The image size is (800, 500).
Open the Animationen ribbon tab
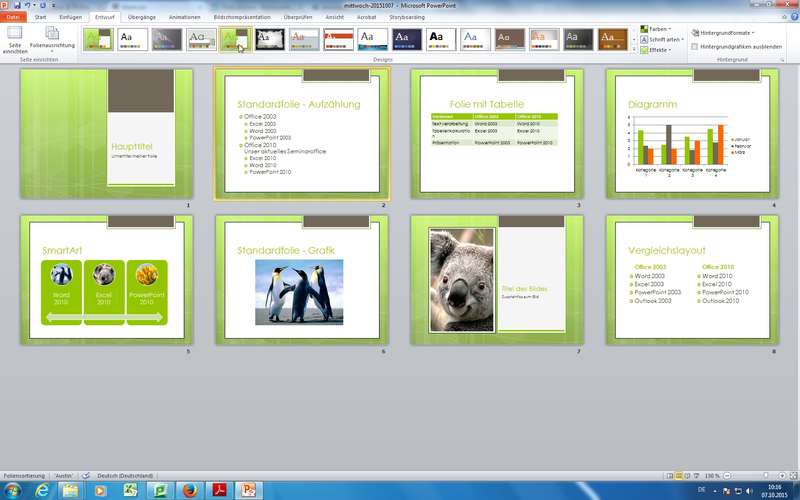(x=184, y=17)
